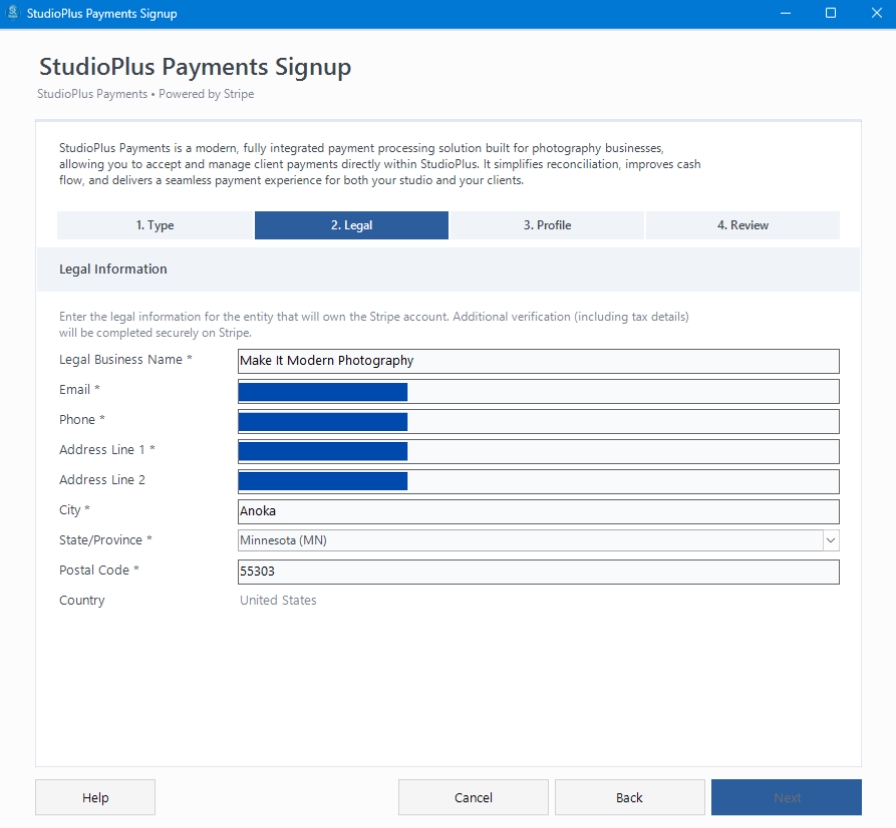The height and width of the screenshot is (828, 896).
Task: Select the 2. Legal step tab
Action: point(351,226)
